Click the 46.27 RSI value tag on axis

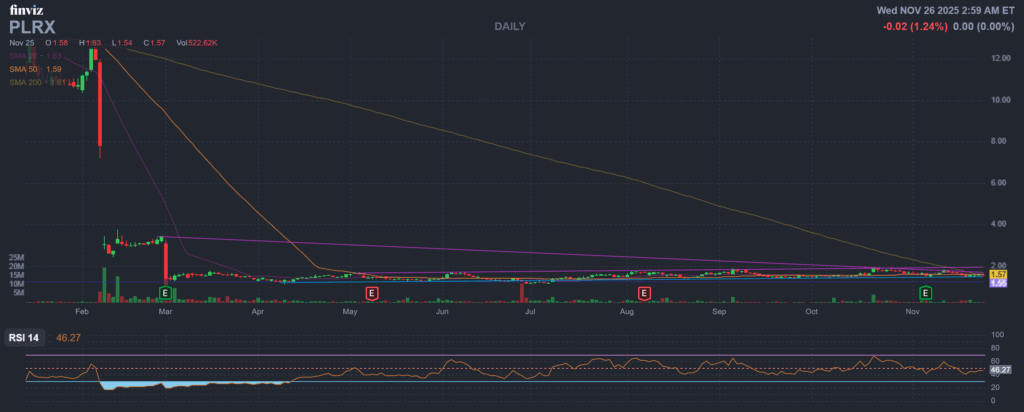(997, 370)
